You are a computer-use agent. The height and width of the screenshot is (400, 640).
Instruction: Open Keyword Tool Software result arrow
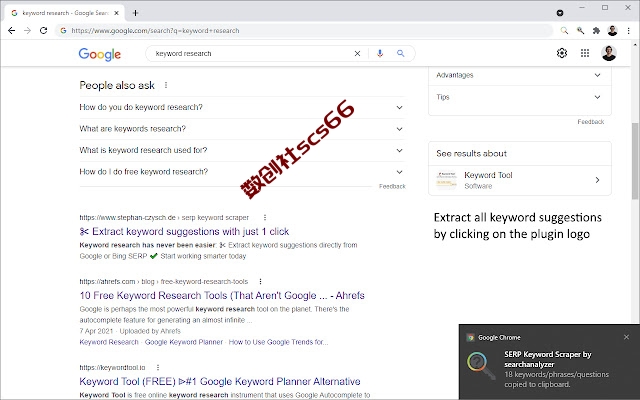(x=598, y=180)
